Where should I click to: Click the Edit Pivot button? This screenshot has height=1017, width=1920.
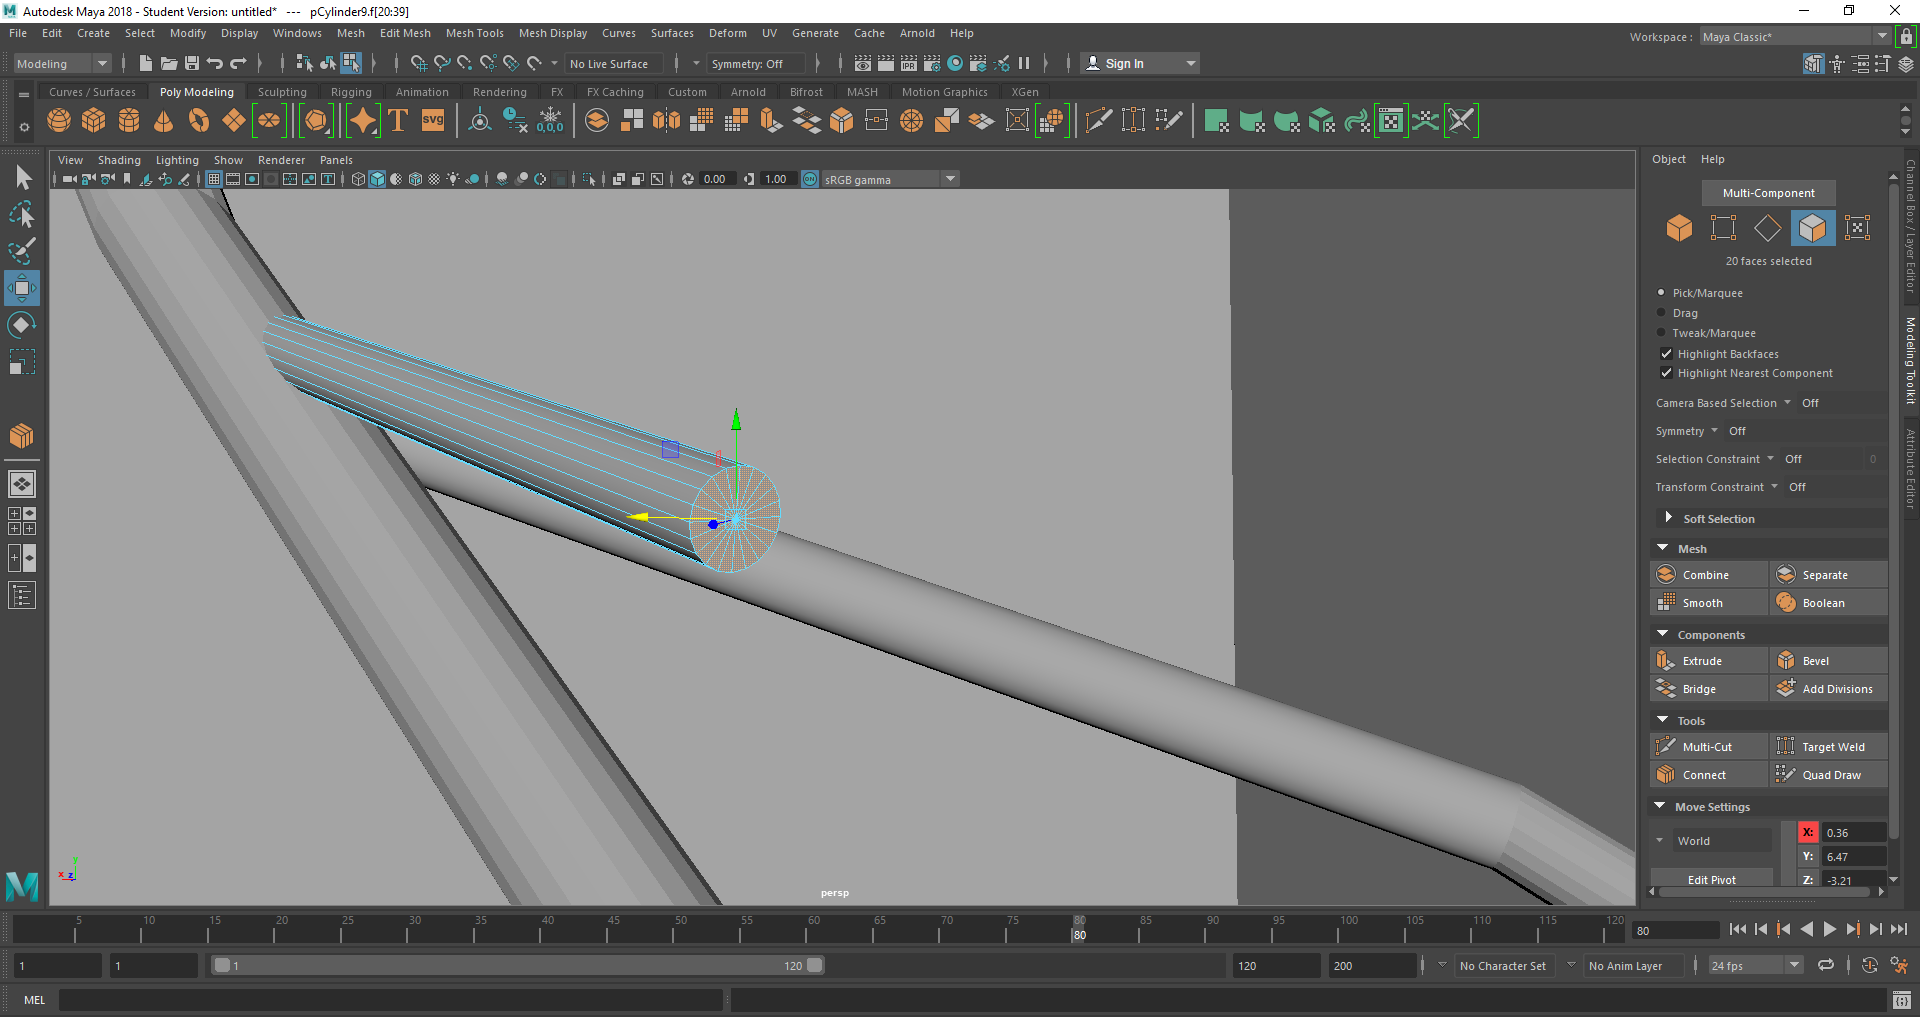(1711, 880)
